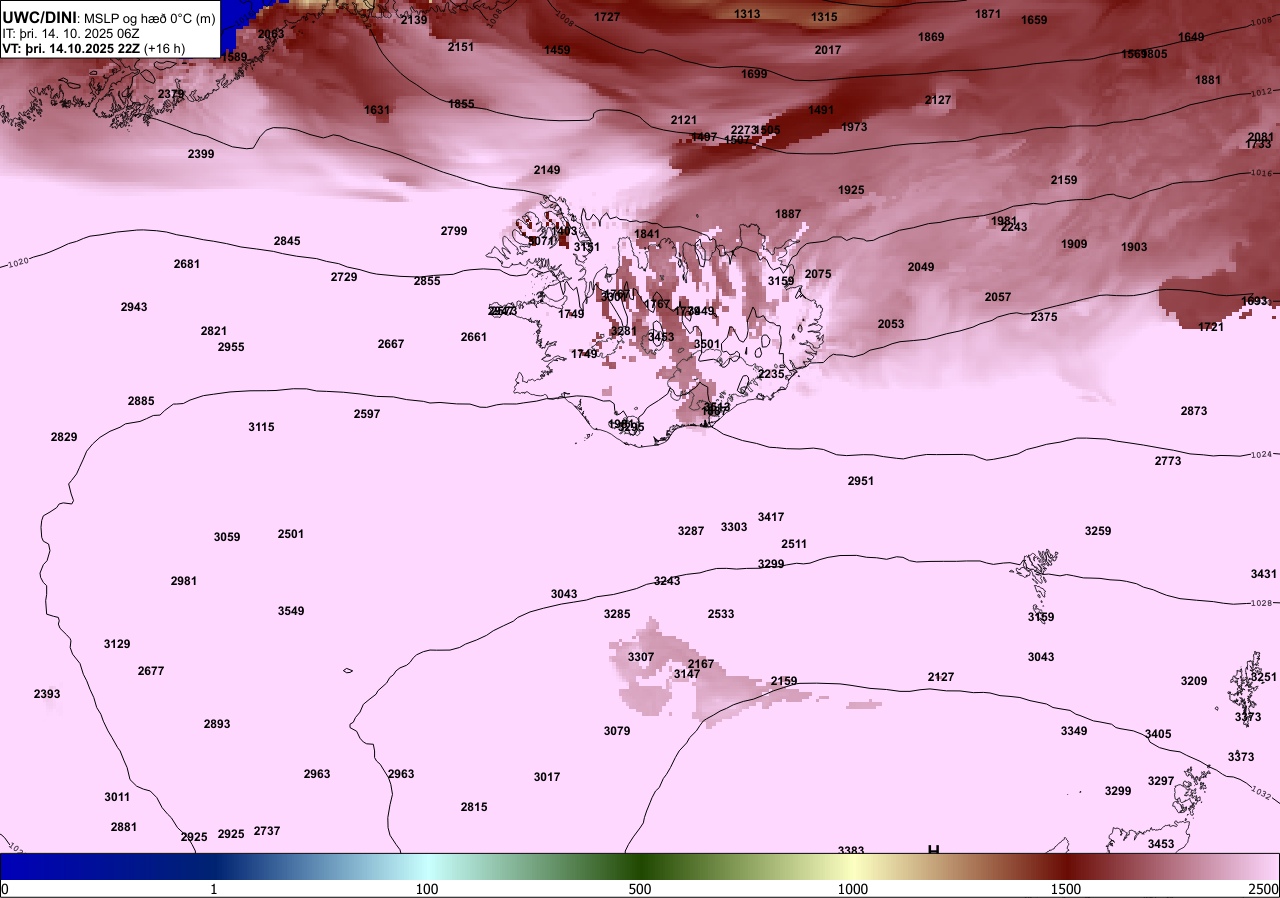Click the valid time line "VT: þri. 14.10.2025 22Z"
The image size is (1280, 898).
click(x=71, y=48)
